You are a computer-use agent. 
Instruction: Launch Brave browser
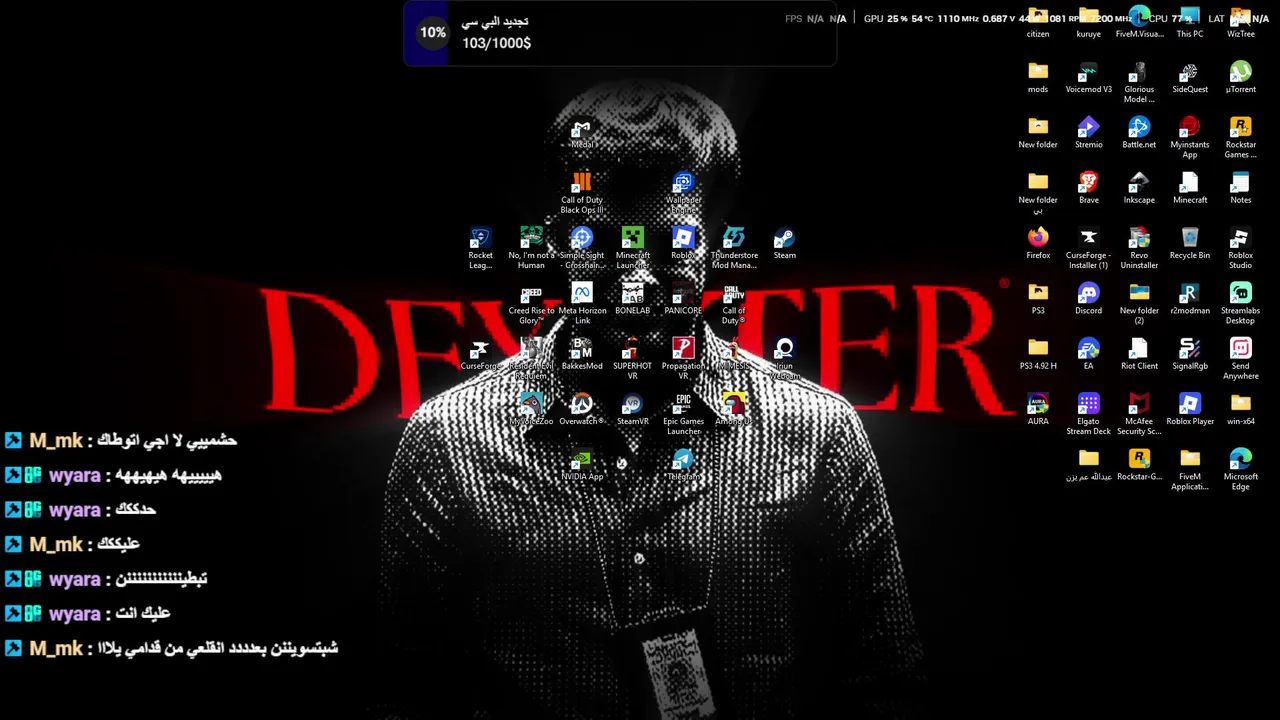click(x=1089, y=188)
